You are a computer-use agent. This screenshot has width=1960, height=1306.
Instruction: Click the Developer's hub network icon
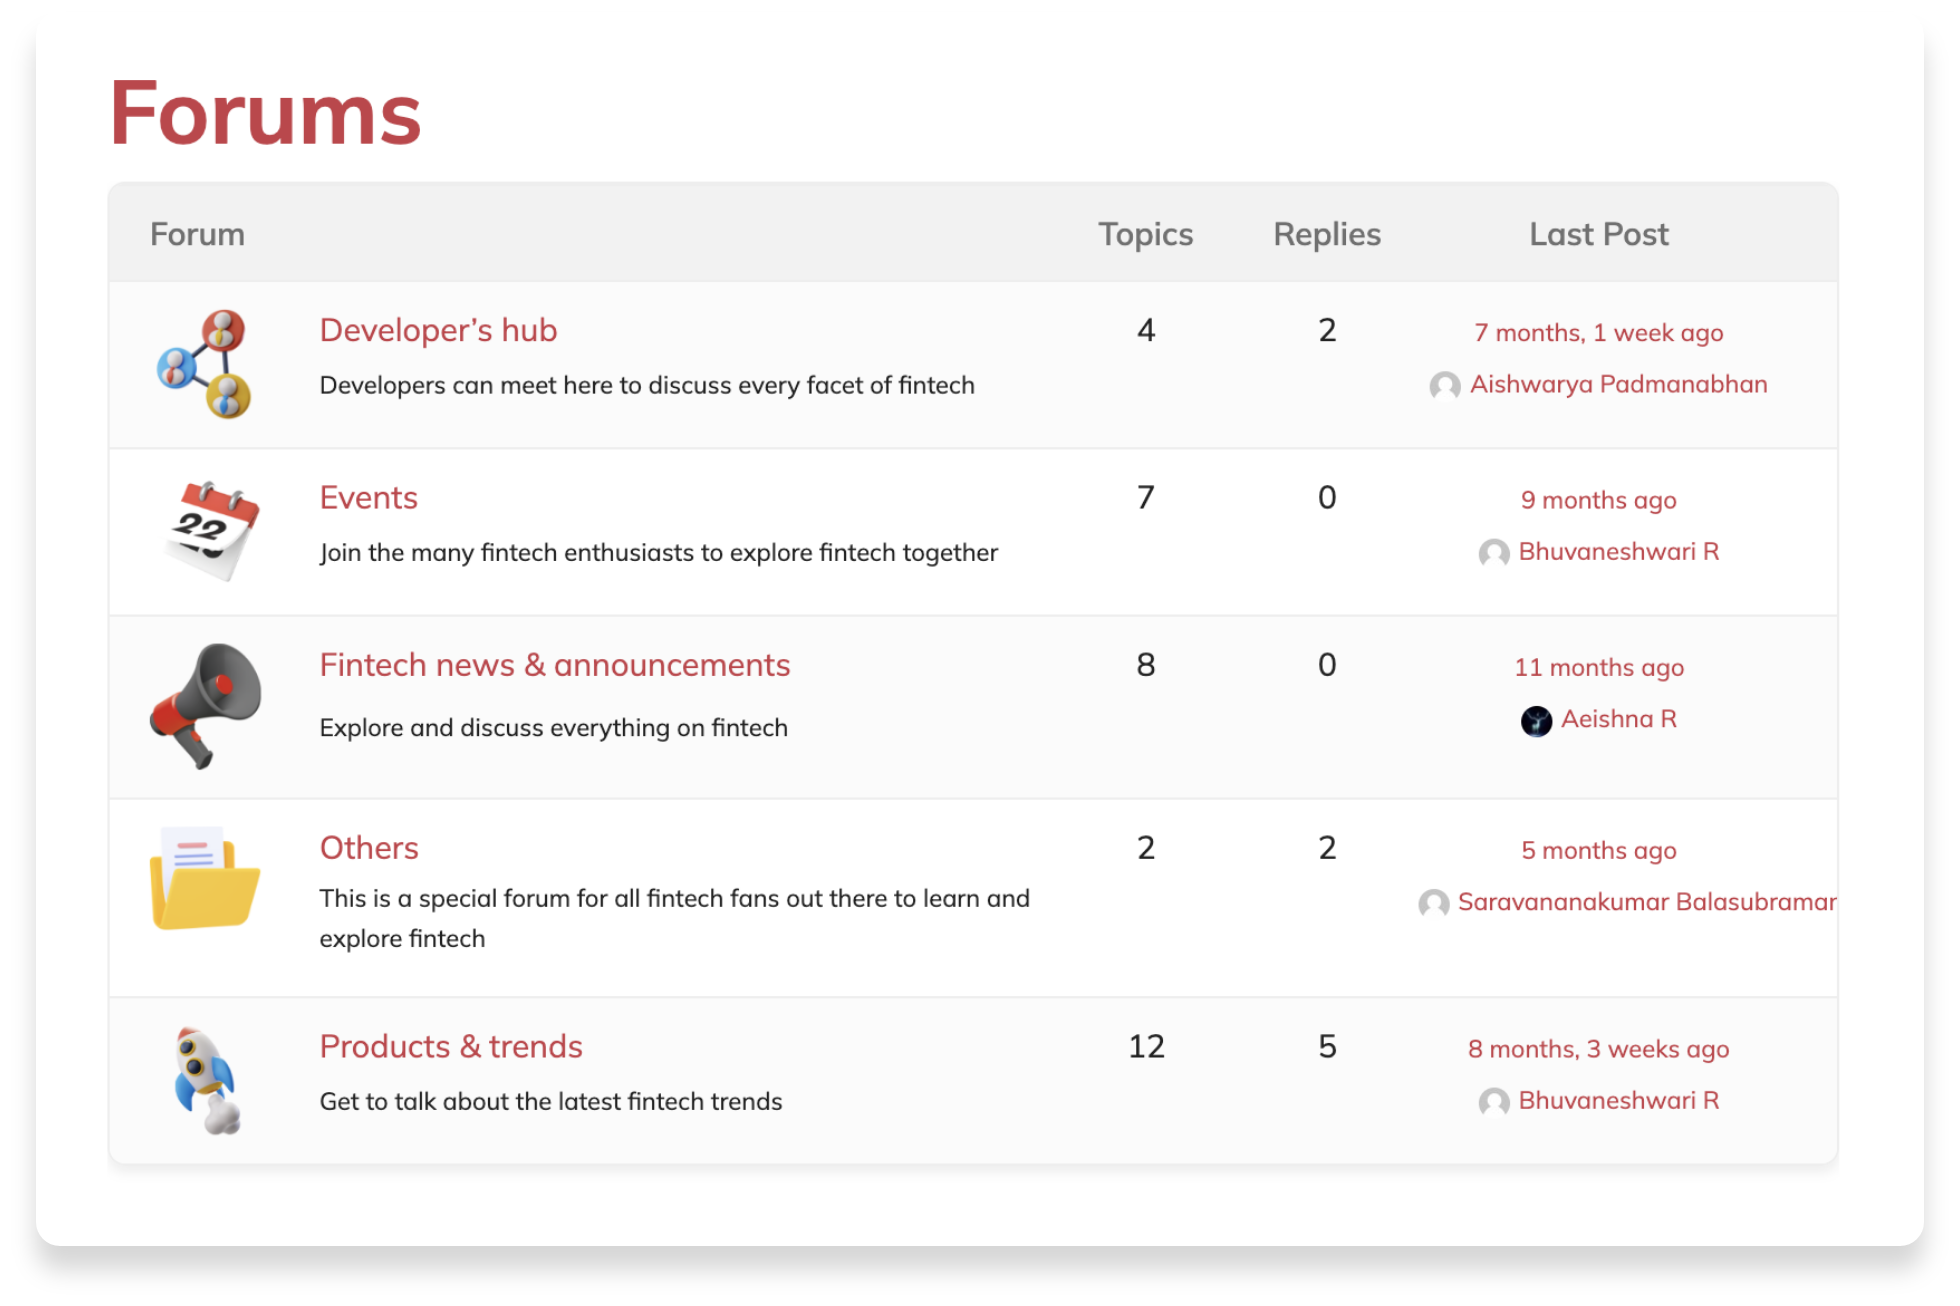204,364
